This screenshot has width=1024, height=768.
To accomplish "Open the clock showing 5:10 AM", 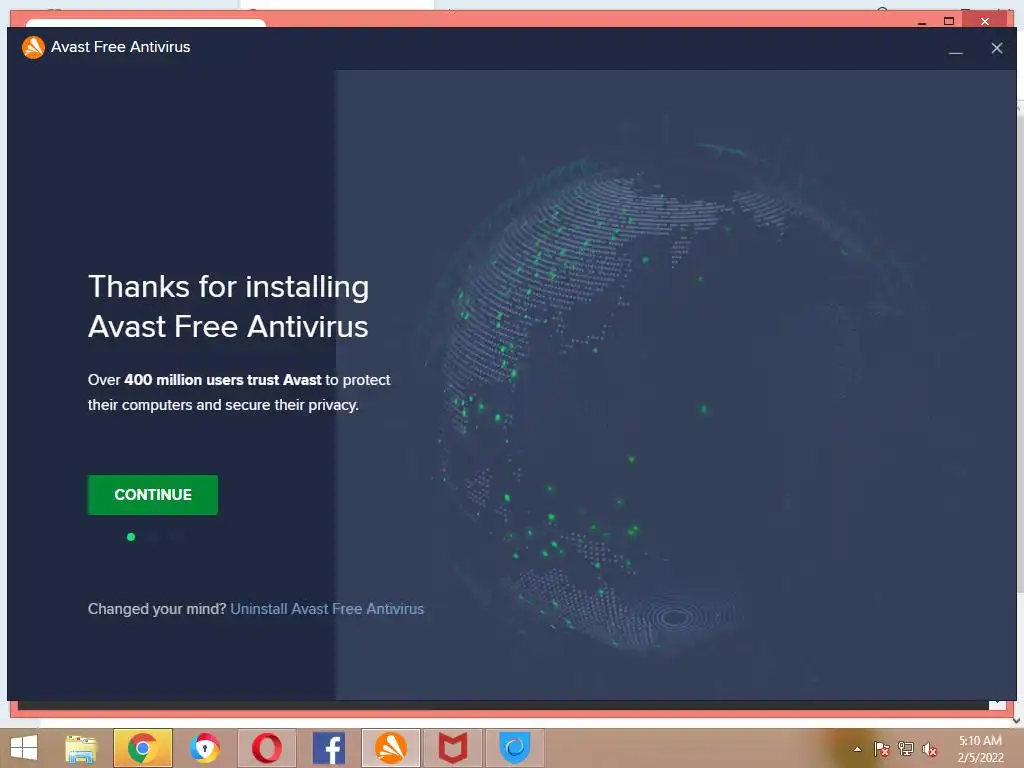I will click(x=980, y=749).
